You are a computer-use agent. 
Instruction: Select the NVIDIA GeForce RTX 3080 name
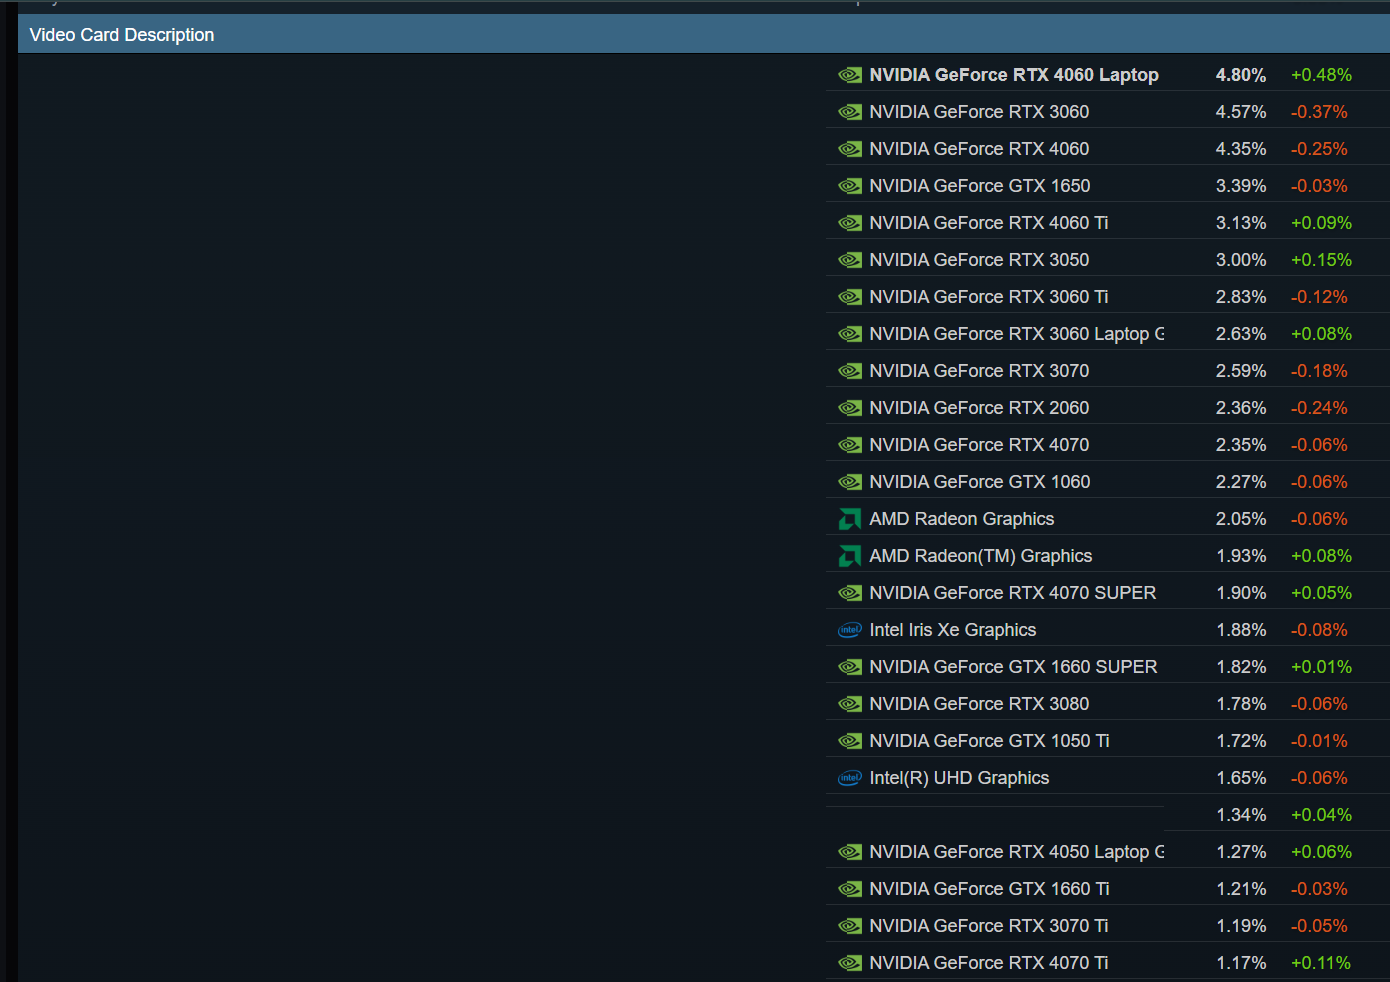click(979, 704)
